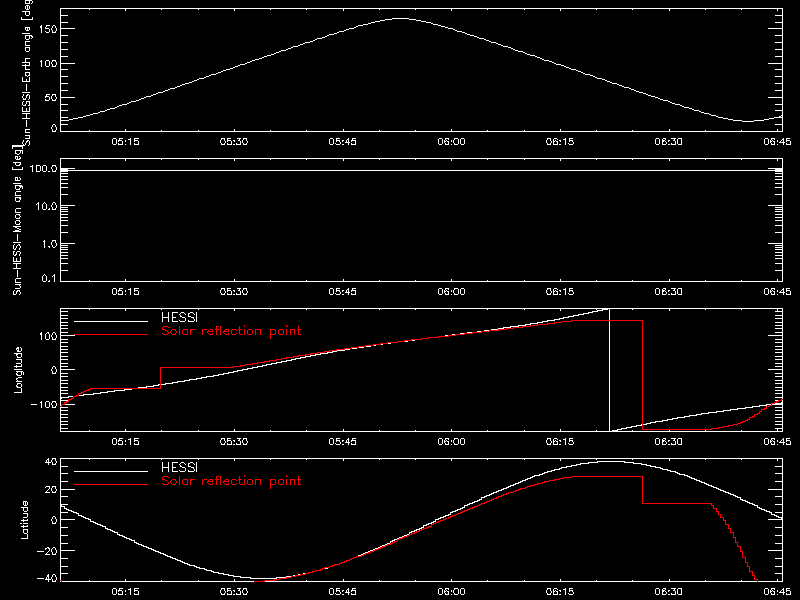Viewport: 800px width, 600px height.
Task: Click the -100 tick on Longitude axis
Action: (x=44, y=404)
